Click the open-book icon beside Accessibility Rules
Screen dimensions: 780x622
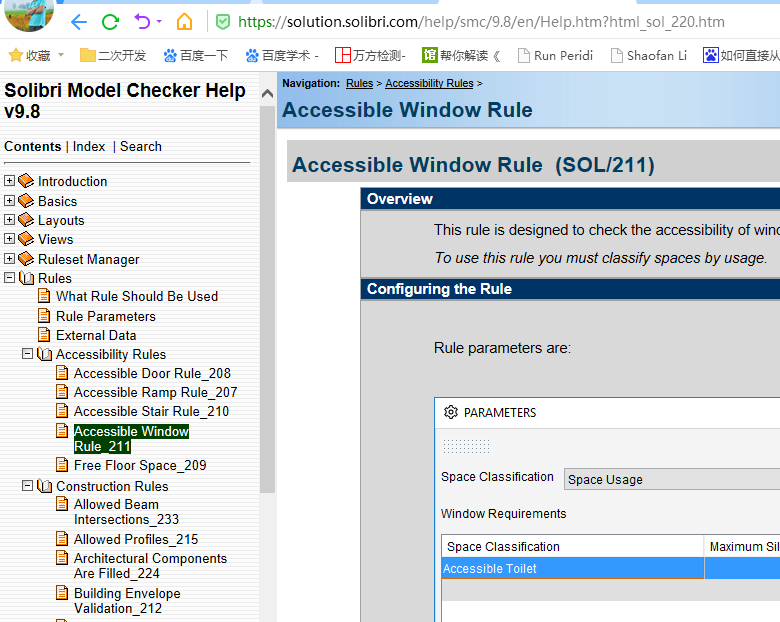(45, 354)
